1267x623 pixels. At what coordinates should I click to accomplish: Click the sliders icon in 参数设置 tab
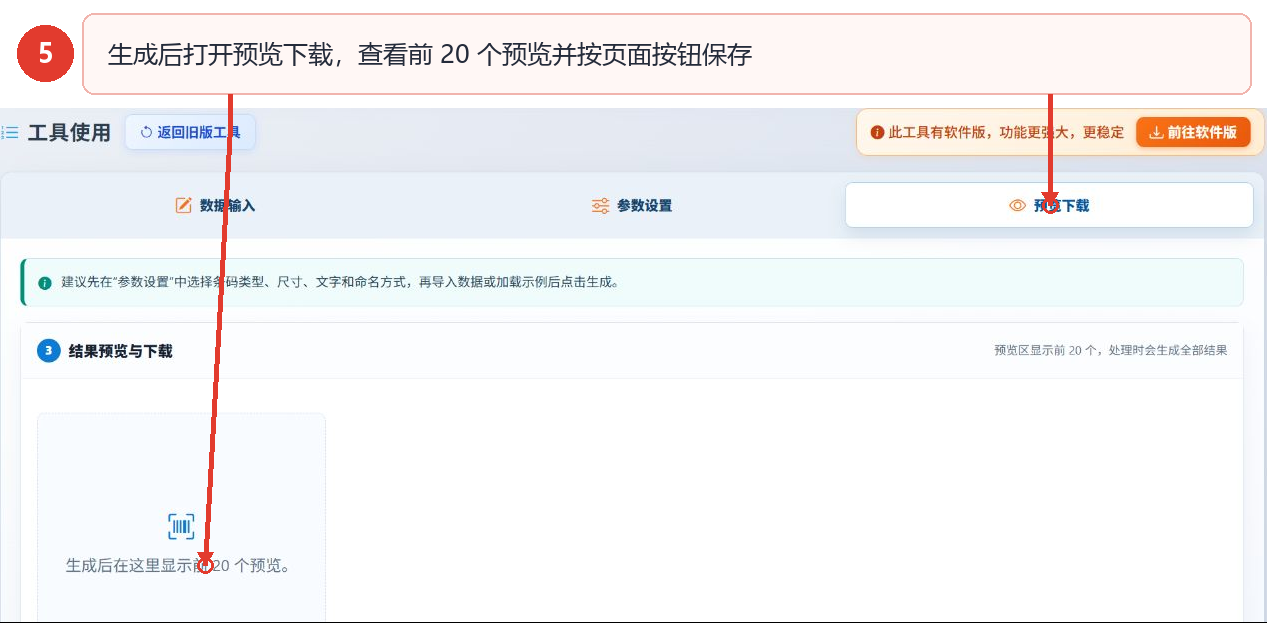600,205
